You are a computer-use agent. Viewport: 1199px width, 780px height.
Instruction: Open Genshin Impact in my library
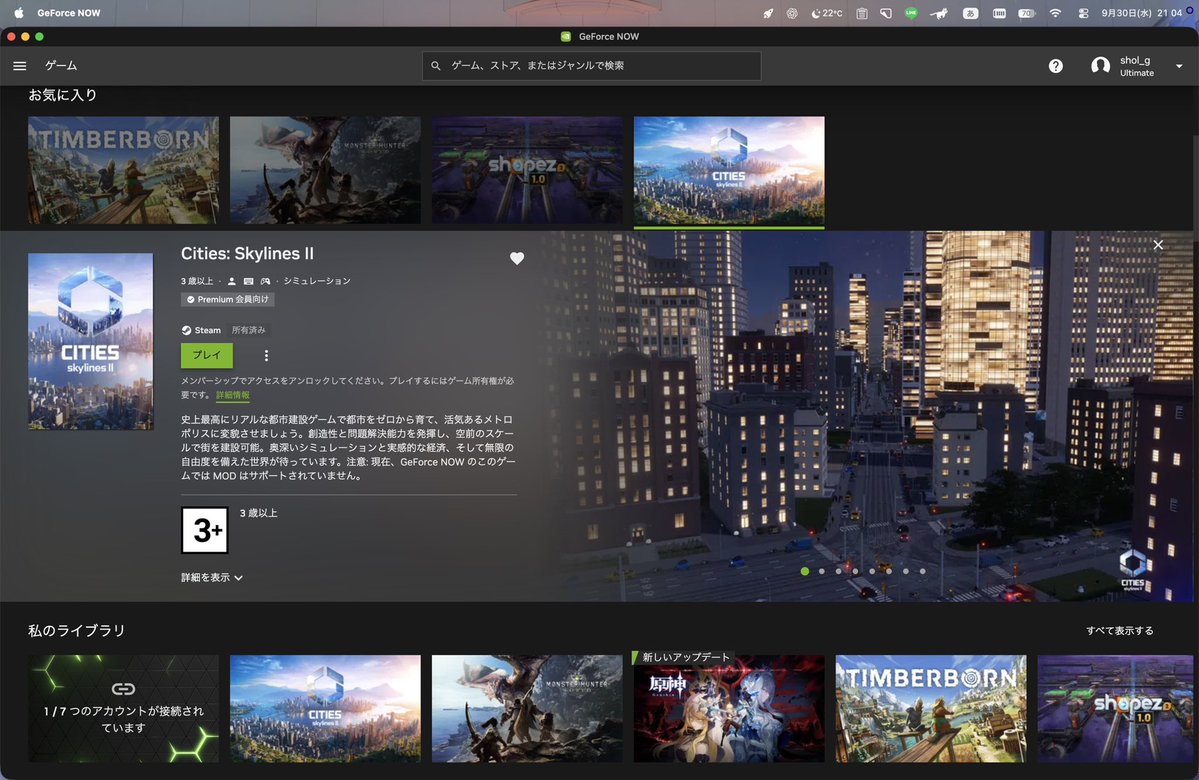pyautogui.click(x=729, y=708)
